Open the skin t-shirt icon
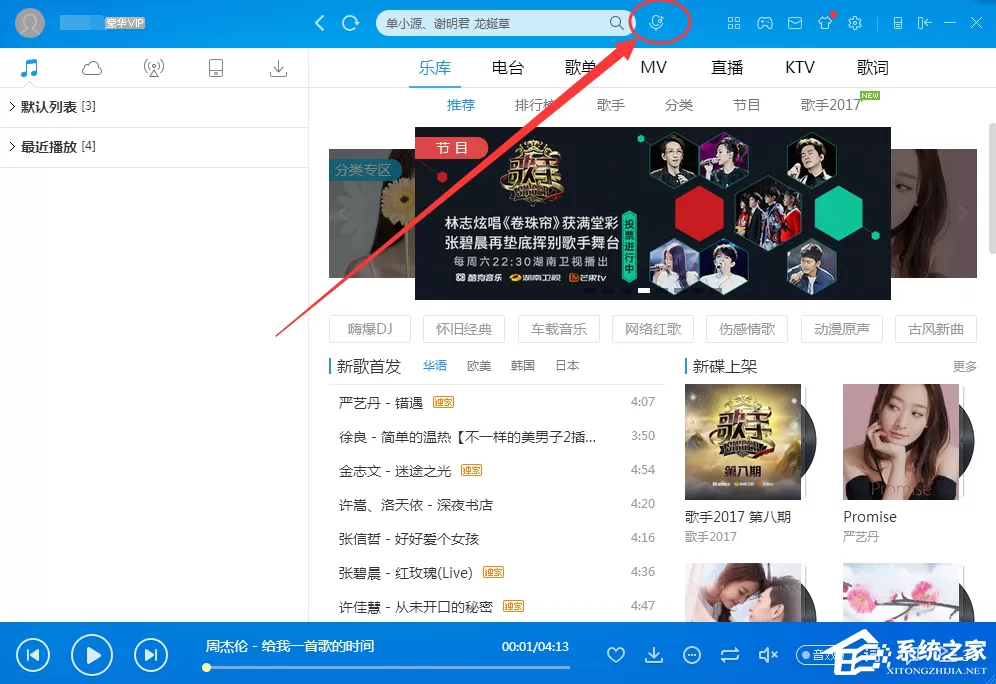The width and height of the screenshot is (996, 684). coord(824,23)
